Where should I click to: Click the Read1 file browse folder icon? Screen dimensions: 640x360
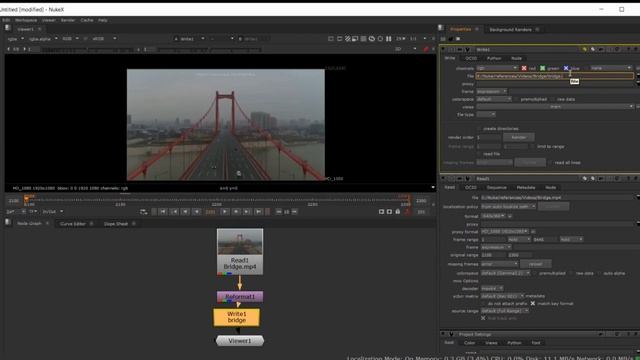pyautogui.click(x=638, y=198)
